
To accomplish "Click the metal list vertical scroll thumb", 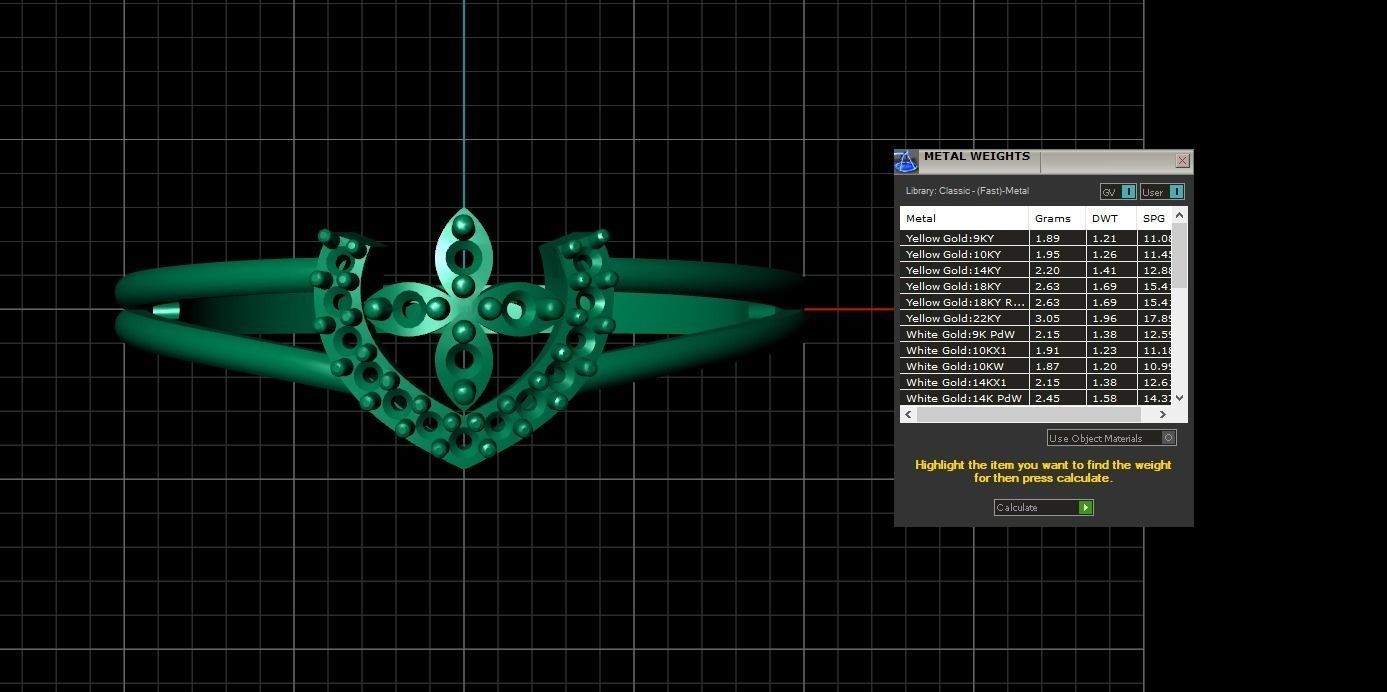I will point(1179,255).
